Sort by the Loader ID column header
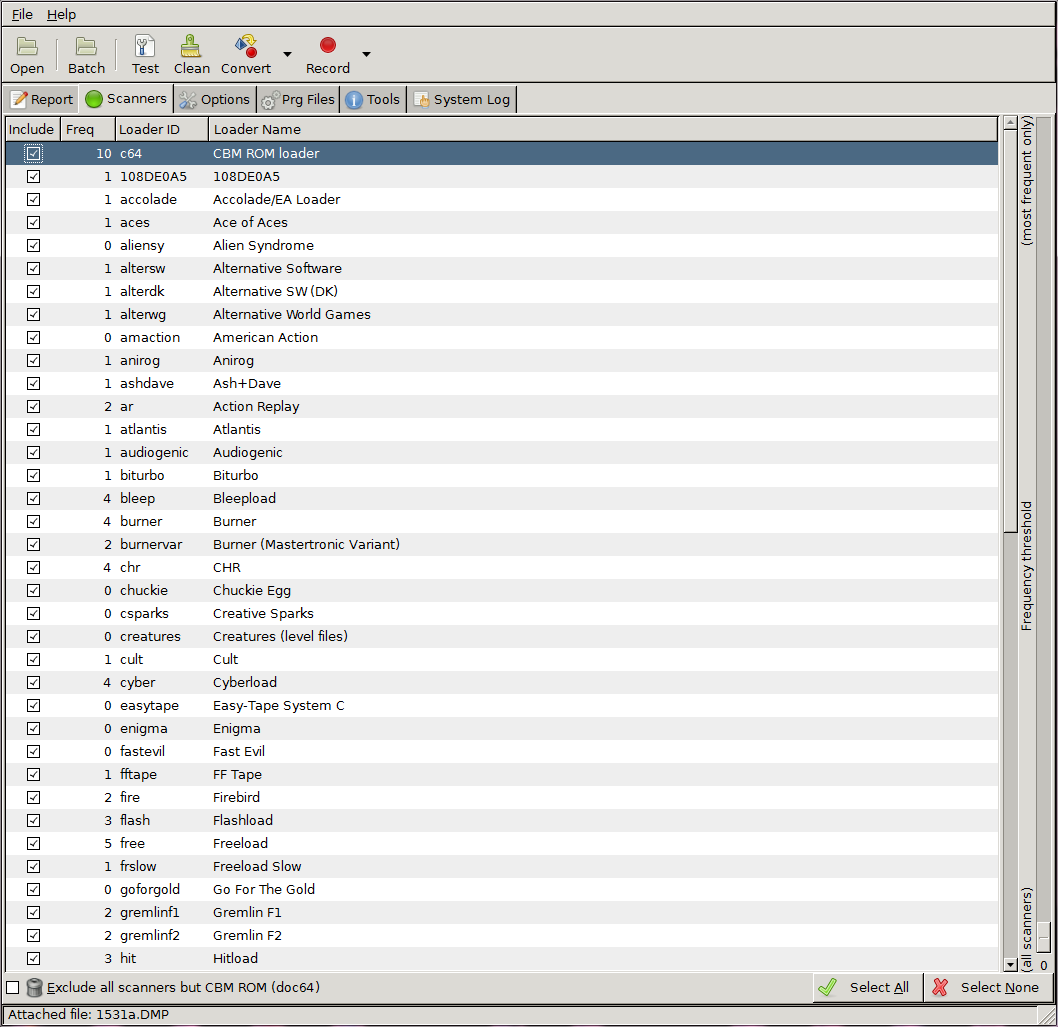1058x1027 pixels. (161, 130)
